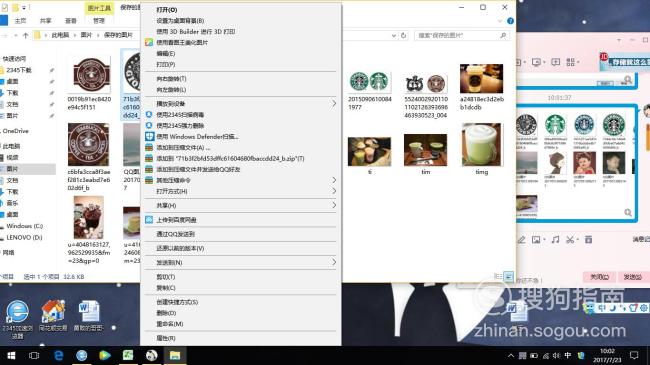Image resolution: width=650 pixels, height=365 pixels.
Task: Click the first 2345 virus scan icon
Action: coord(149,114)
